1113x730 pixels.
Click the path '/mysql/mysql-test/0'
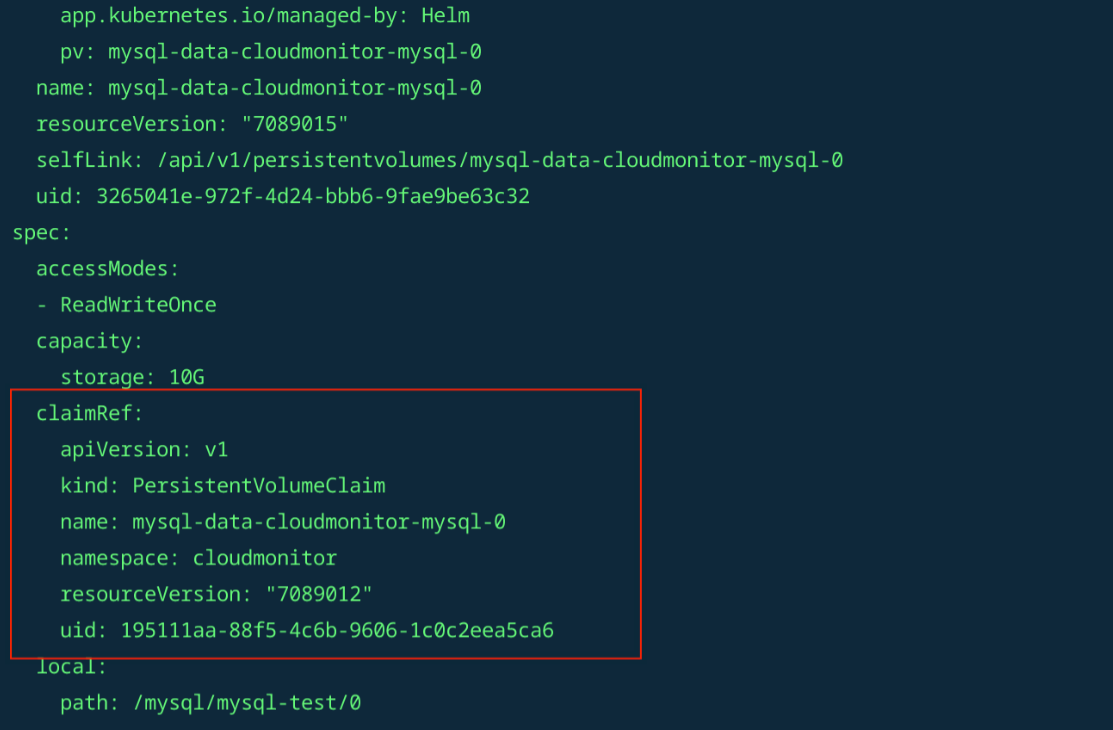point(247,703)
